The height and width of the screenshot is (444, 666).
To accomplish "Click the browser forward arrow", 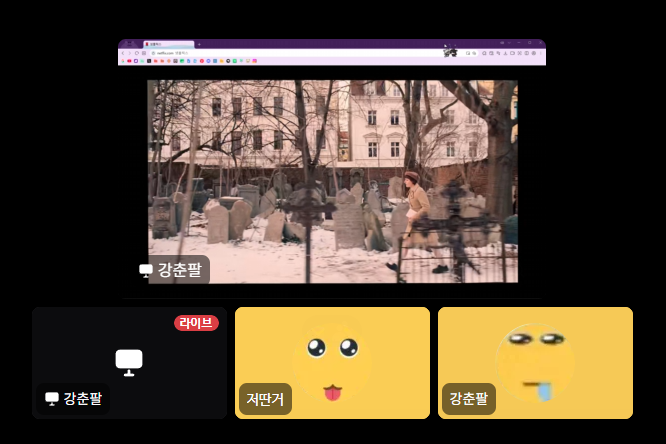I will coord(130,53).
